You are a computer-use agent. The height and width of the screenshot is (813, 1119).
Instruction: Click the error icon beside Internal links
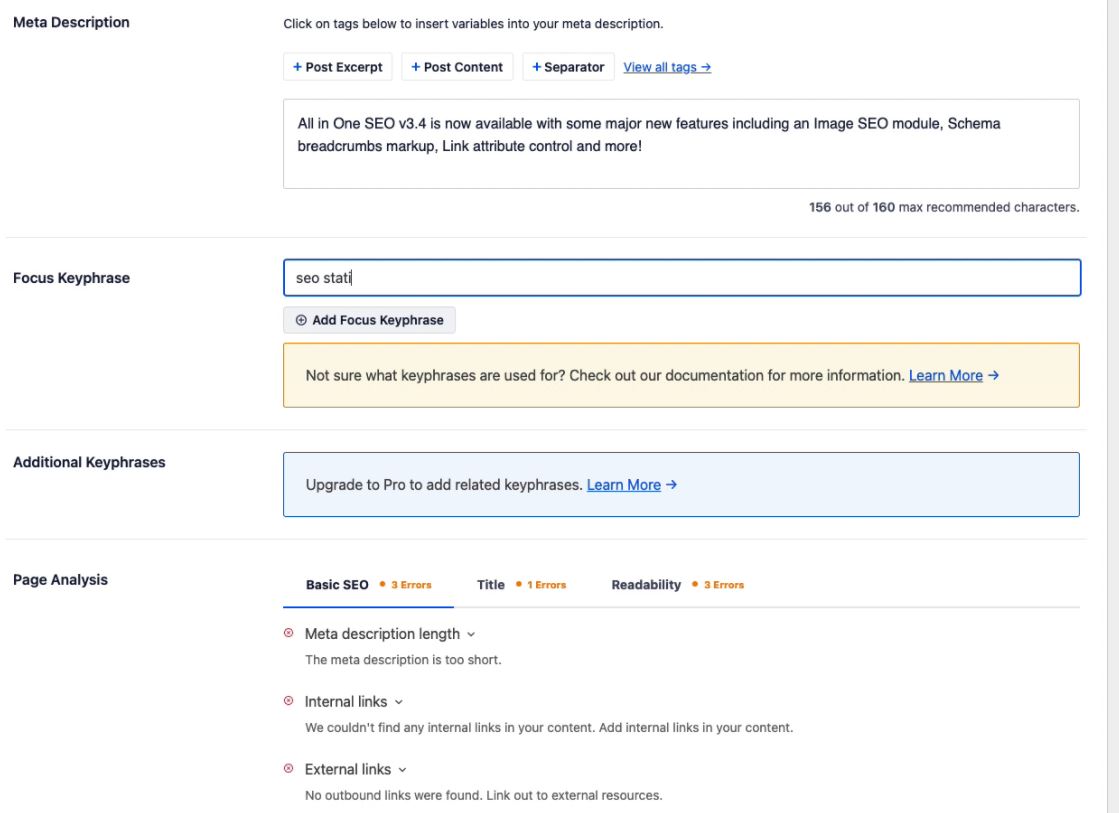pyautogui.click(x=290, y=701)
